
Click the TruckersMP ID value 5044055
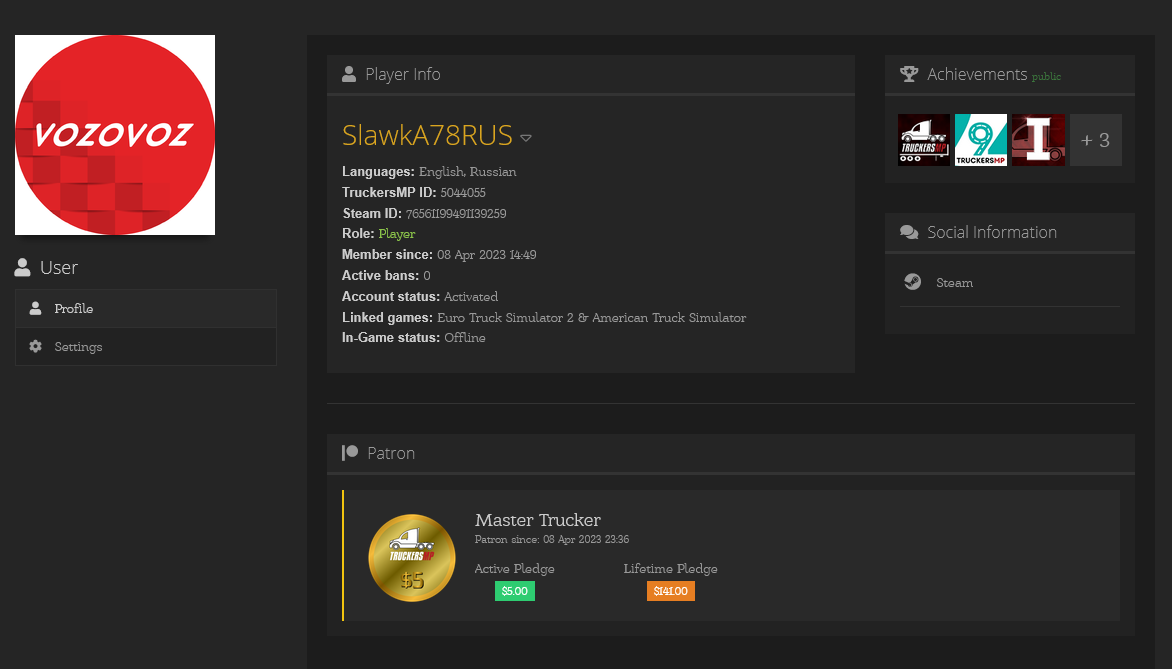pyautogui.click(x=463, y=192)
